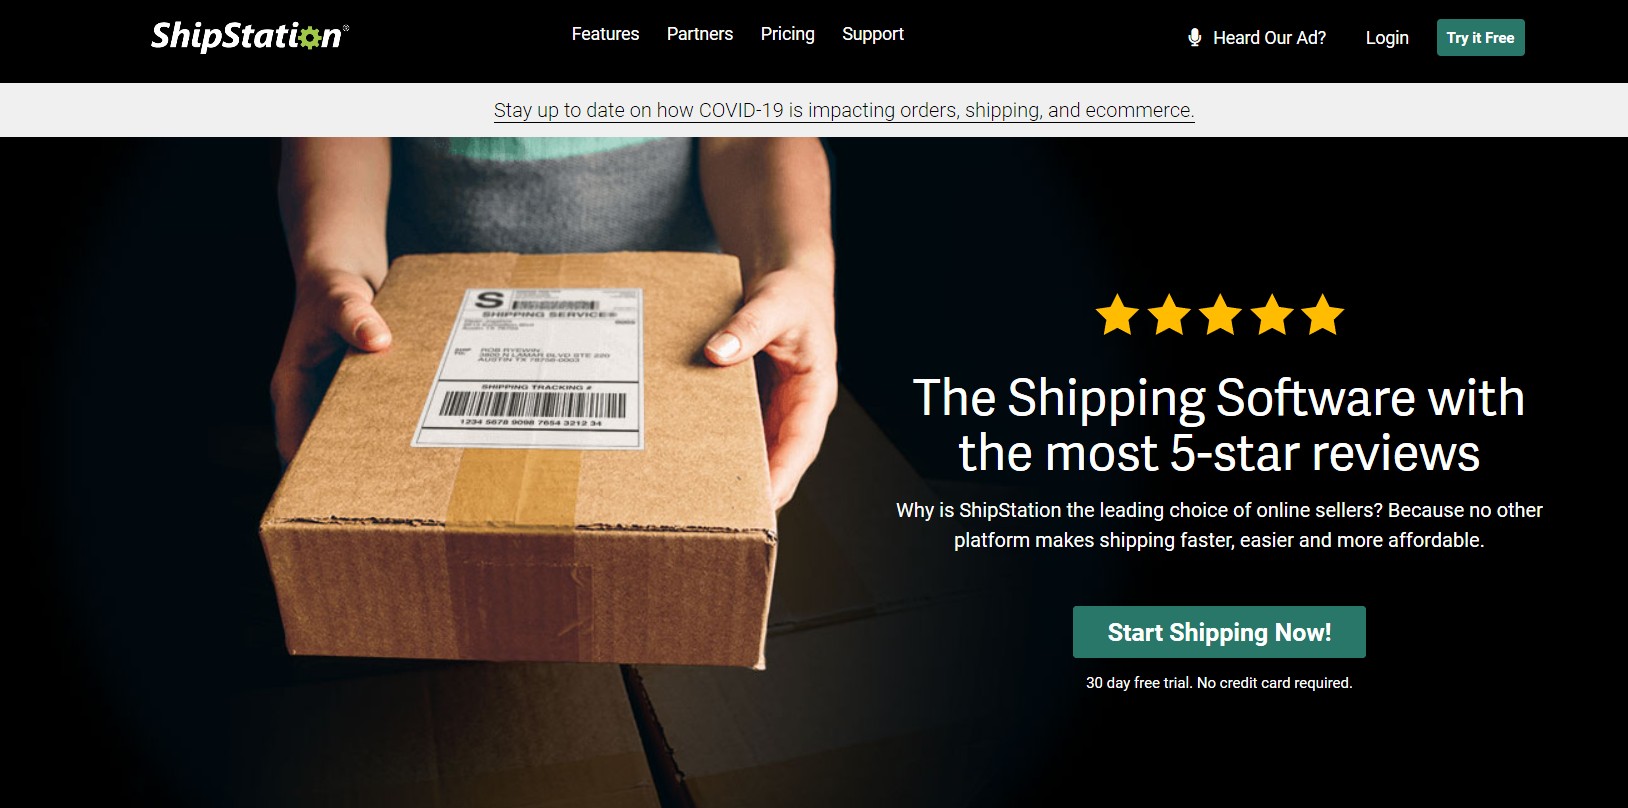Open the Partners menu

(x=700, y=34)
